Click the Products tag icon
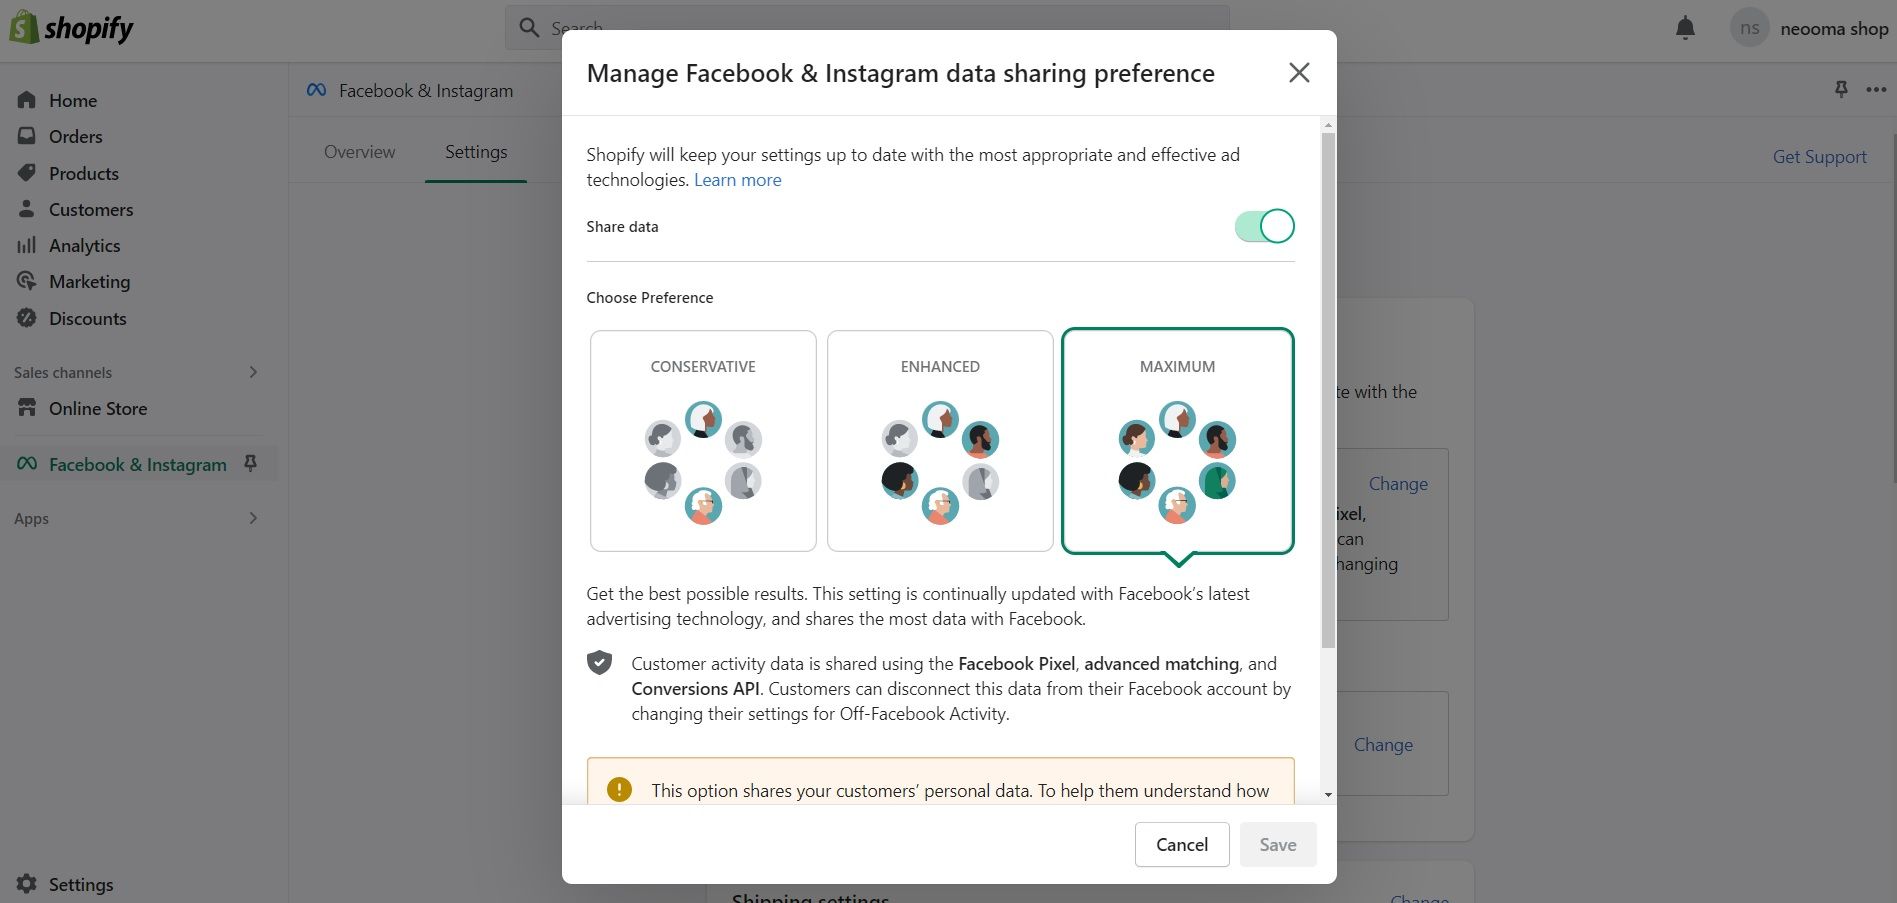This screenshot has width=1897, height=903. pos(27,173)
